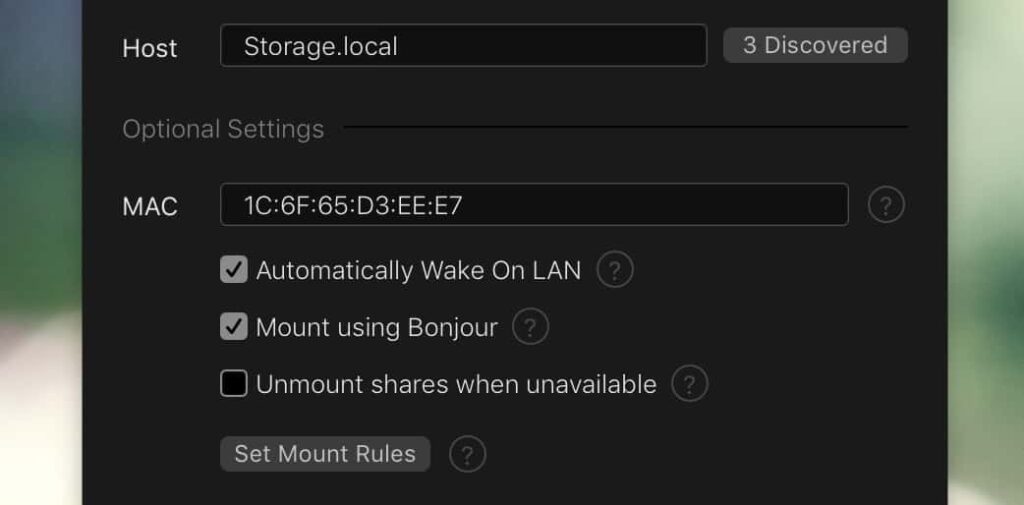The width and height of the screenshot is (1024, 505).
Task: Click the help icon beside the MAC field
Action: [x=886, y=205]
